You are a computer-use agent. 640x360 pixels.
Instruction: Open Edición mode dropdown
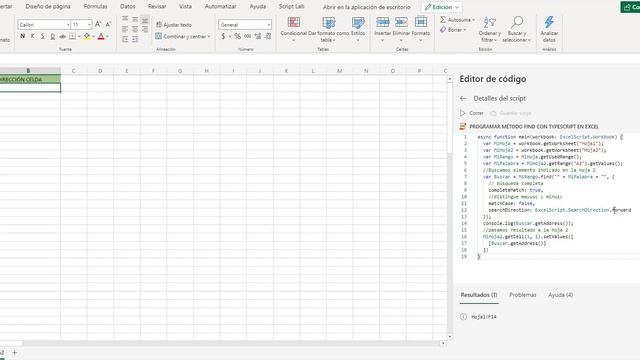(442, 7)
